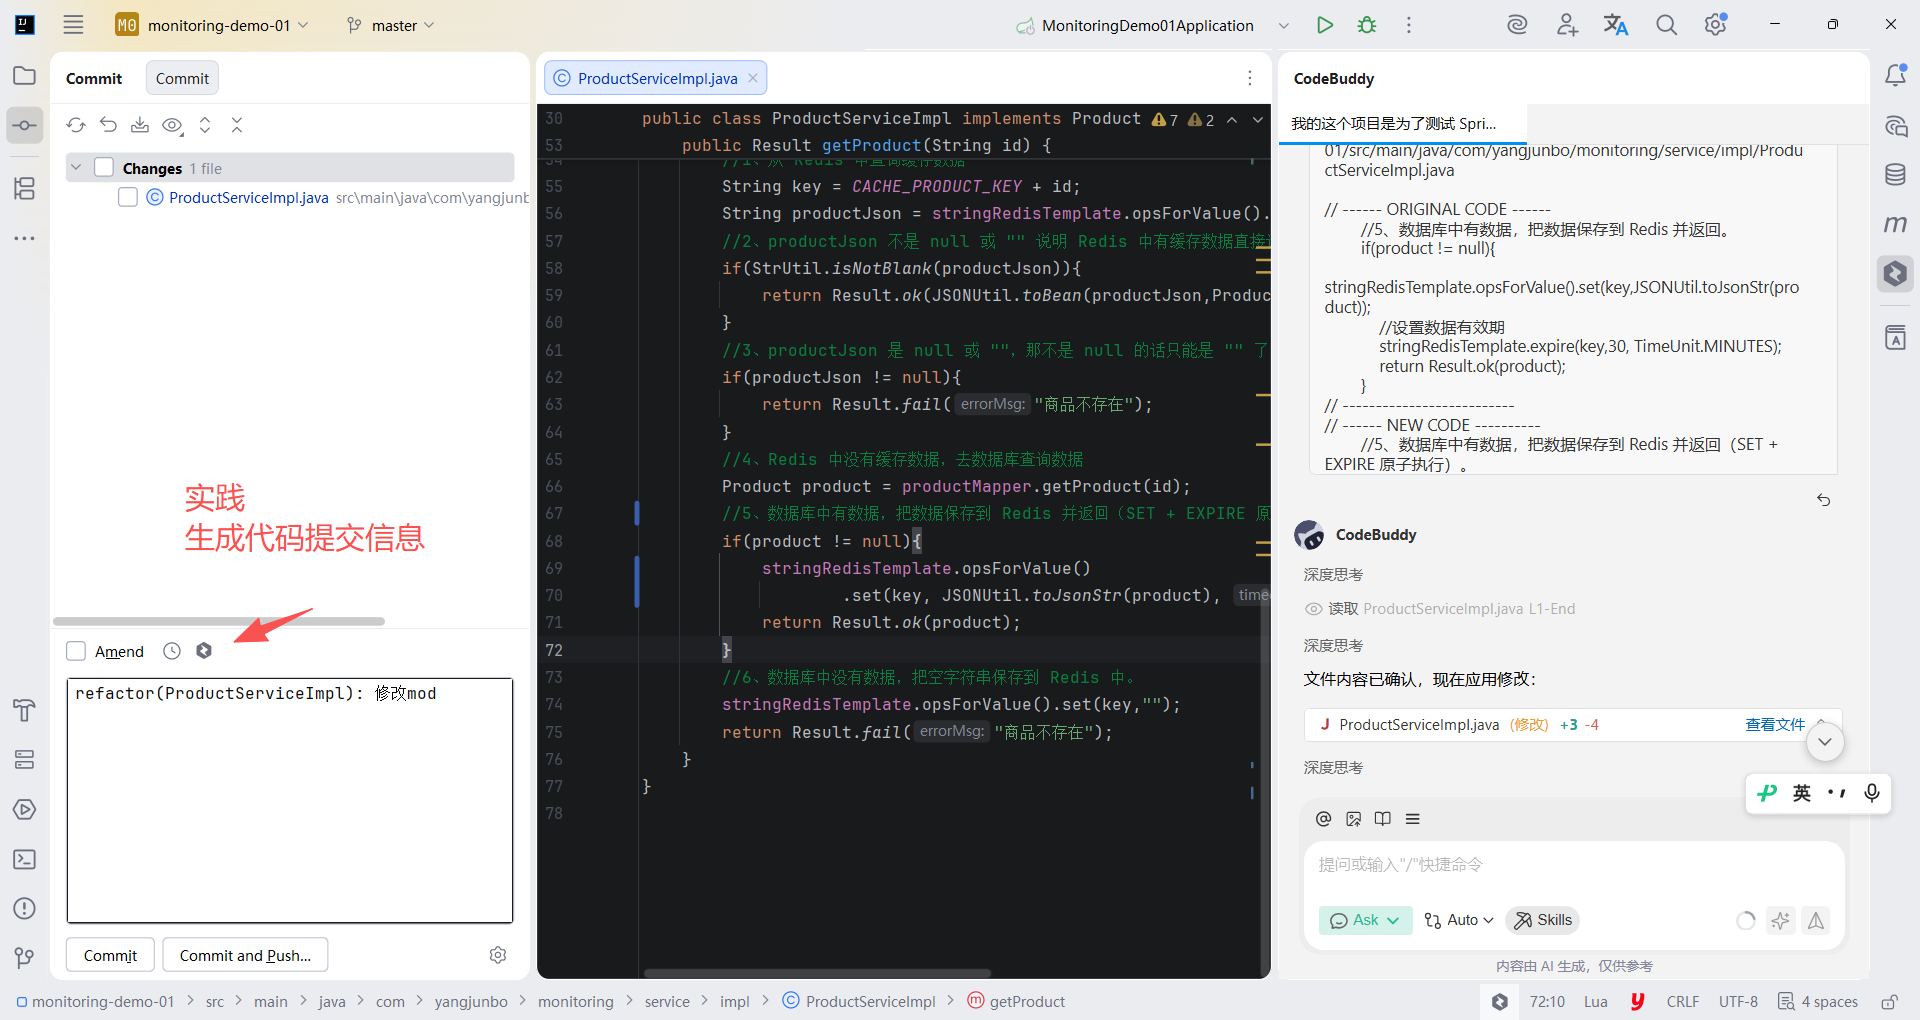The image size is (1920, 1020).
Task: Undo CodeBuddy change with revert arrow
Action: tap(1824, 500)
